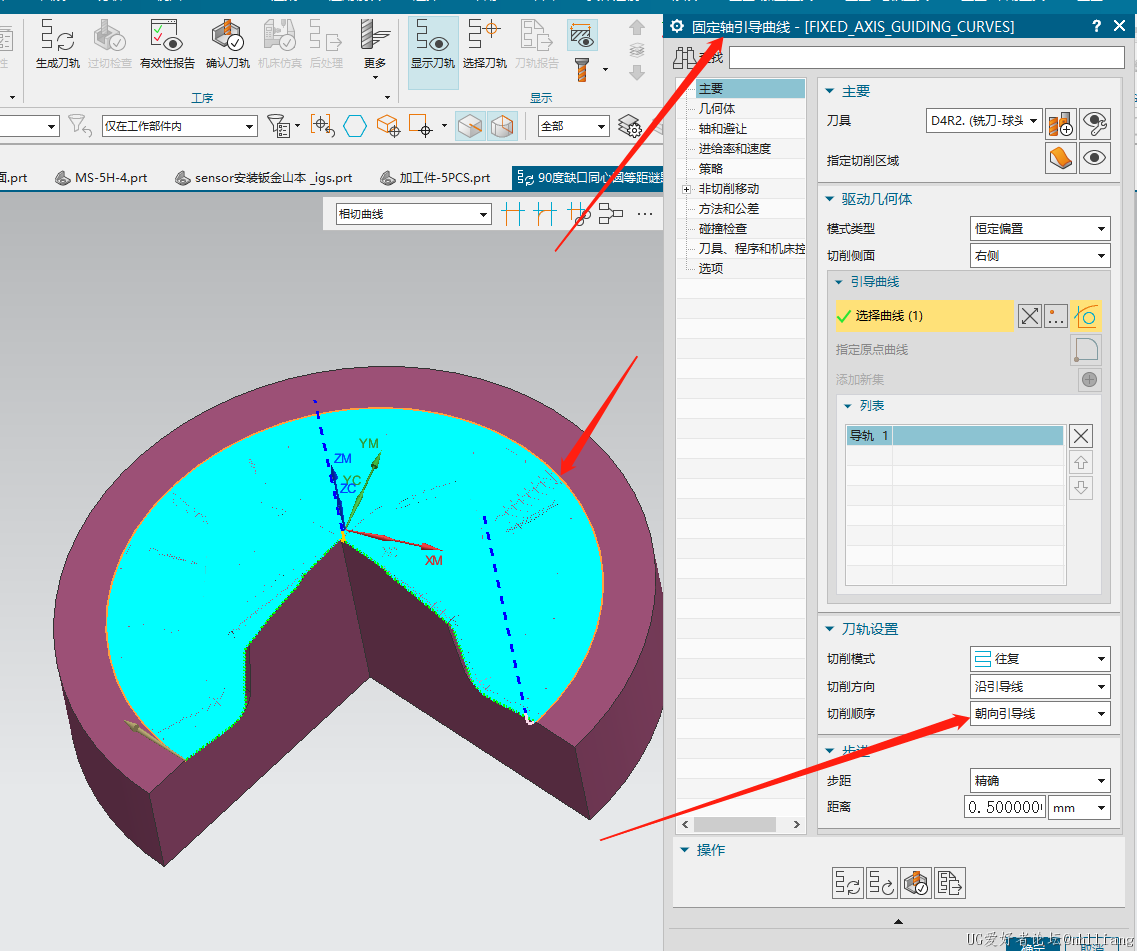Click the create new tool icon beside 刀具
Screen dimensions: 1137x951
pyautogui.click(x=1060, y=122)
